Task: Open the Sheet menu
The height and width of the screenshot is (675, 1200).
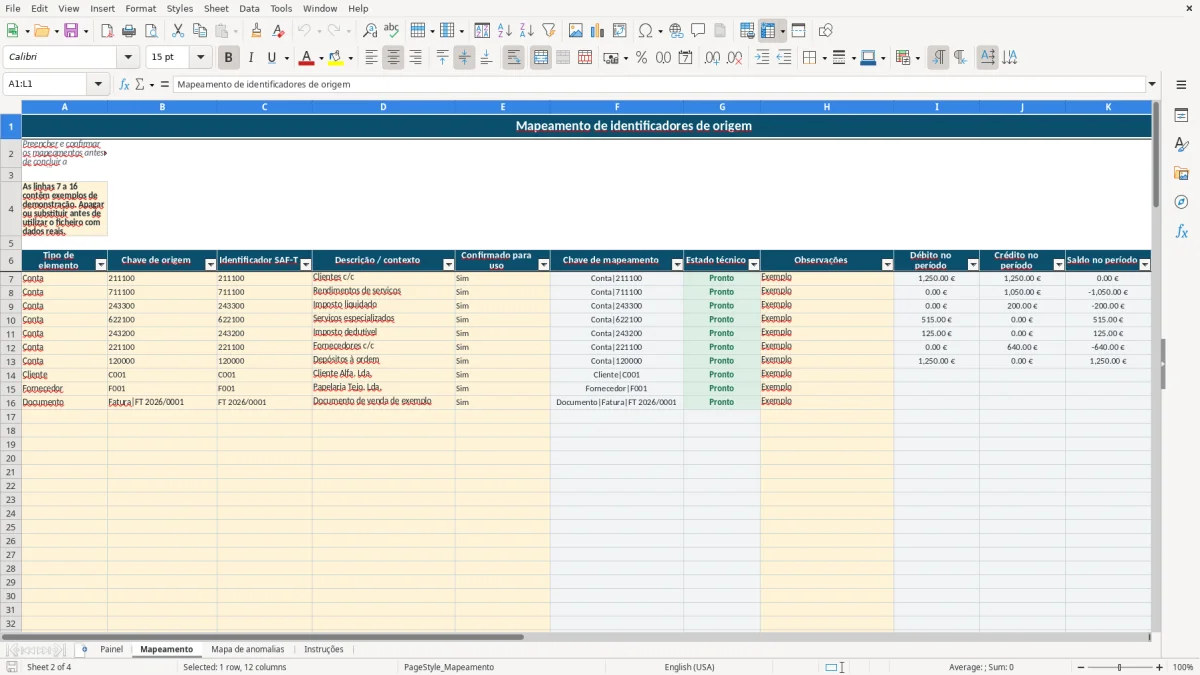Action: [x=216, y=8]
